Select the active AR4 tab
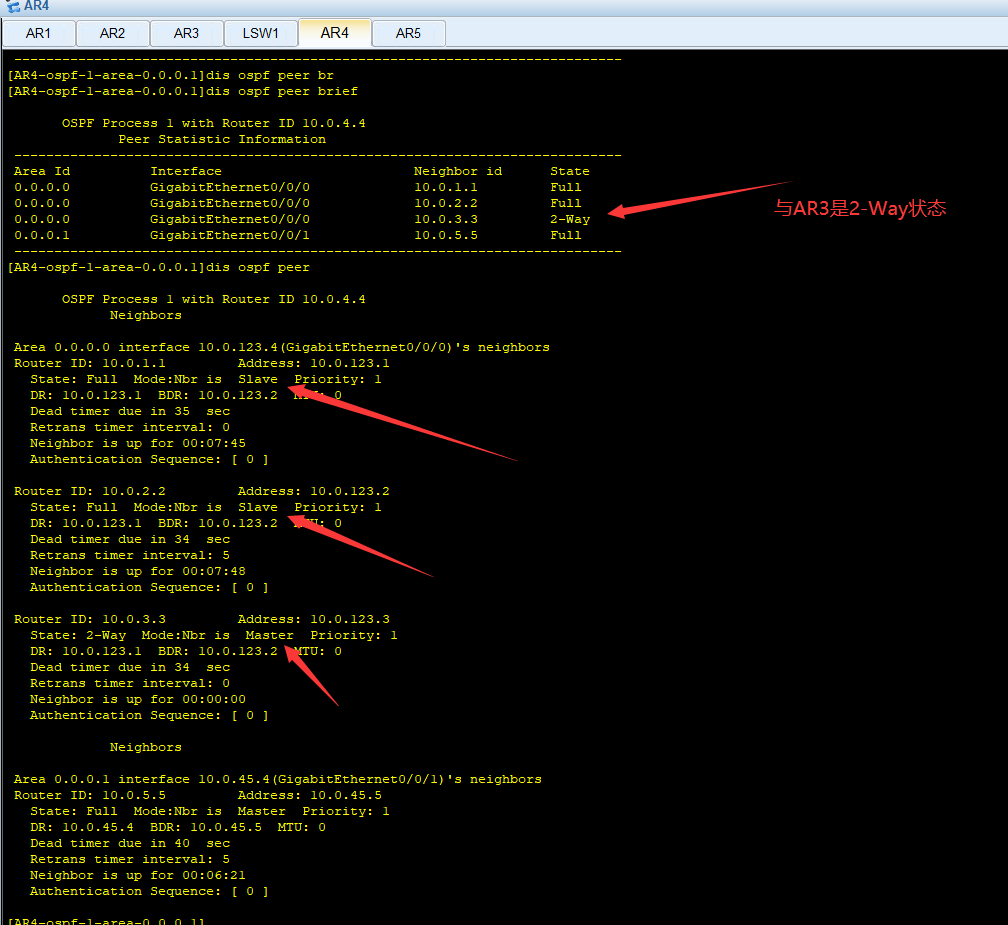 (x=334, y=33)
